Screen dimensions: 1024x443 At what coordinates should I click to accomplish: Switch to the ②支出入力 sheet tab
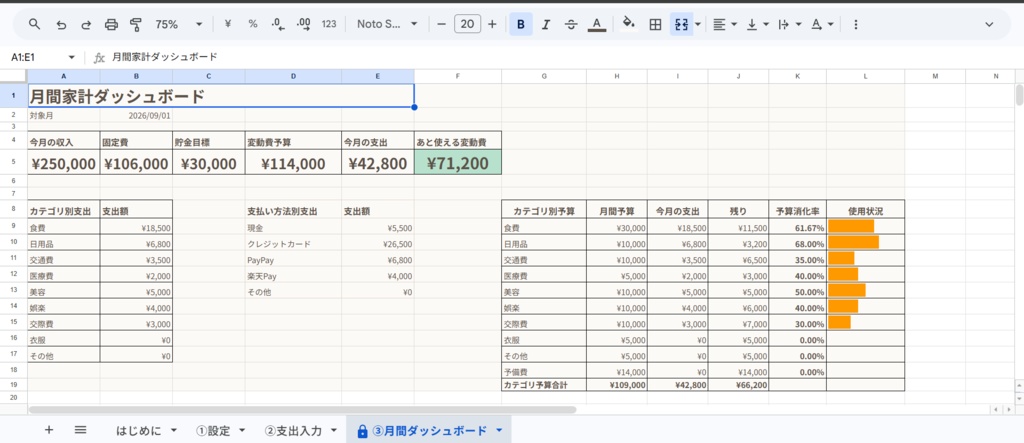pyautogui.click(x=293, y=431)
